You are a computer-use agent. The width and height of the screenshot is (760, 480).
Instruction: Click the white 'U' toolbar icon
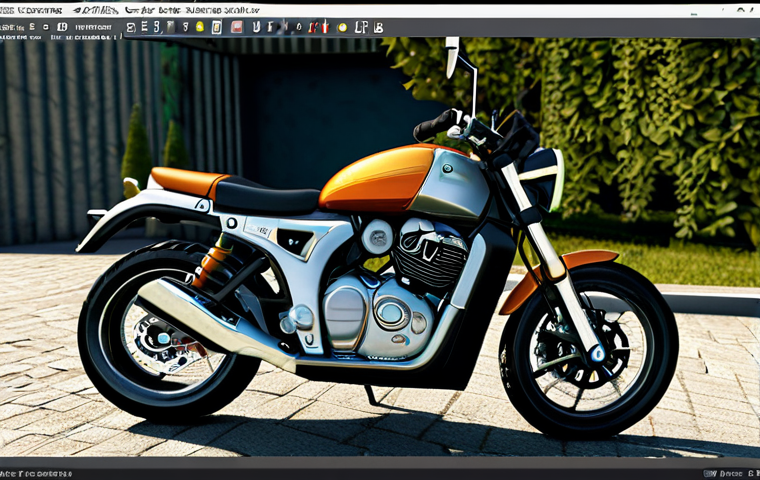pos(256,27)
